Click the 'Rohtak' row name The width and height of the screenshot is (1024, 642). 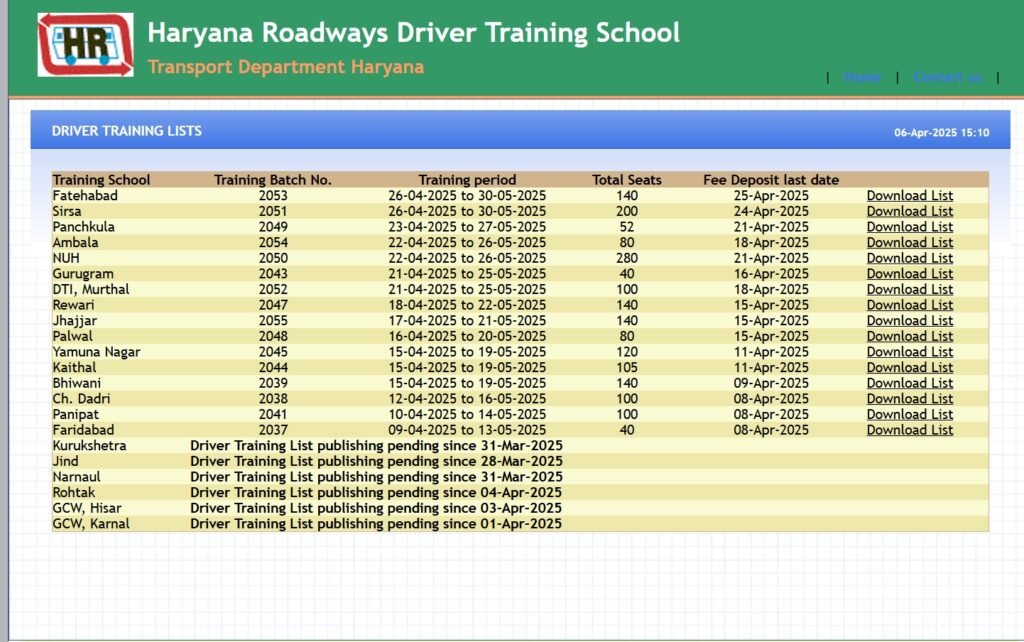tap(74, 493)
